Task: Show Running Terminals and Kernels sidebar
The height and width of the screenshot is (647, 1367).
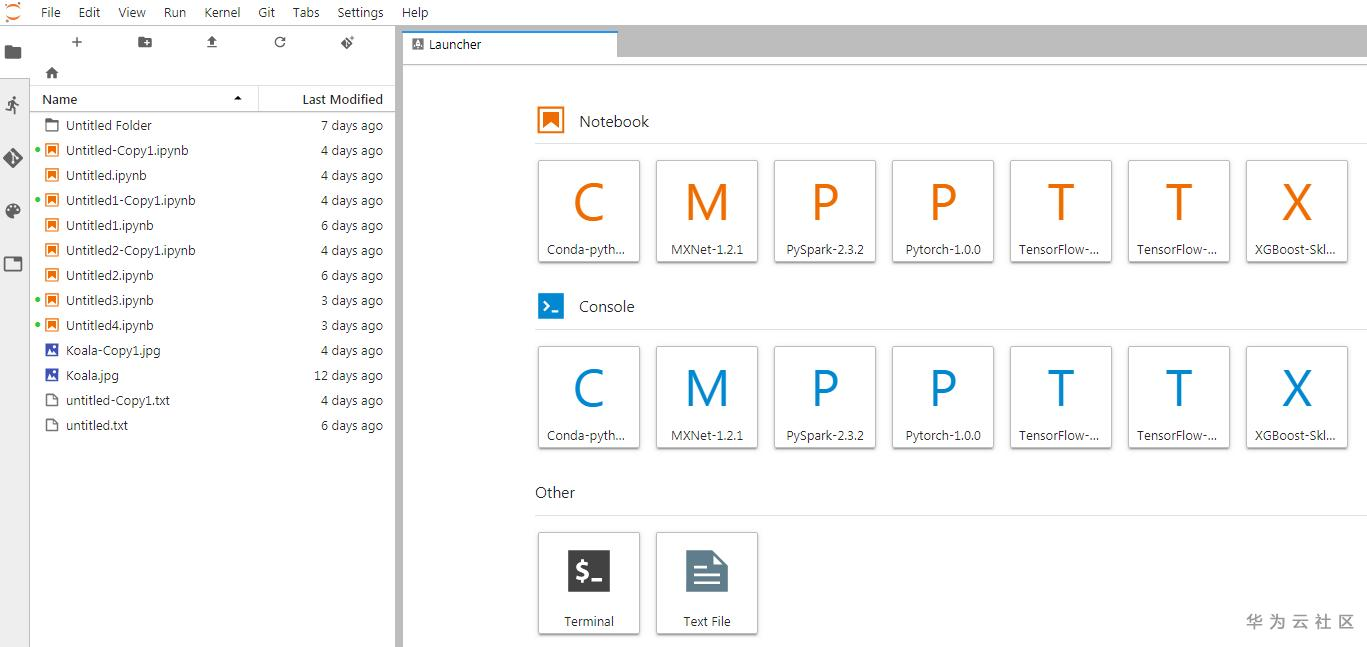Action: click(13, 105)
